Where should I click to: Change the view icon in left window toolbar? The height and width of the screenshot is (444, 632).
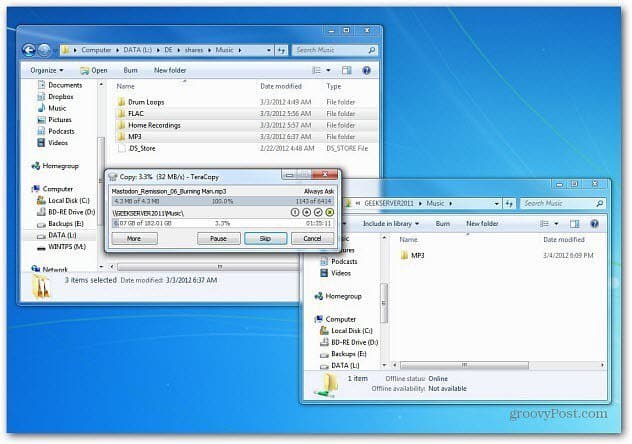tap(316, 71)
